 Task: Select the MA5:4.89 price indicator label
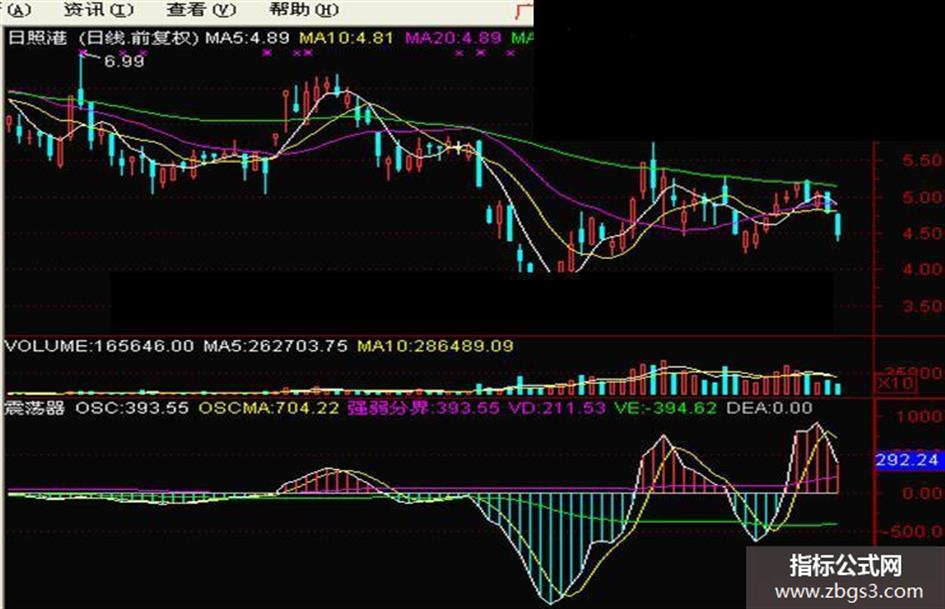pyautogui.click(x=247, y=38)
